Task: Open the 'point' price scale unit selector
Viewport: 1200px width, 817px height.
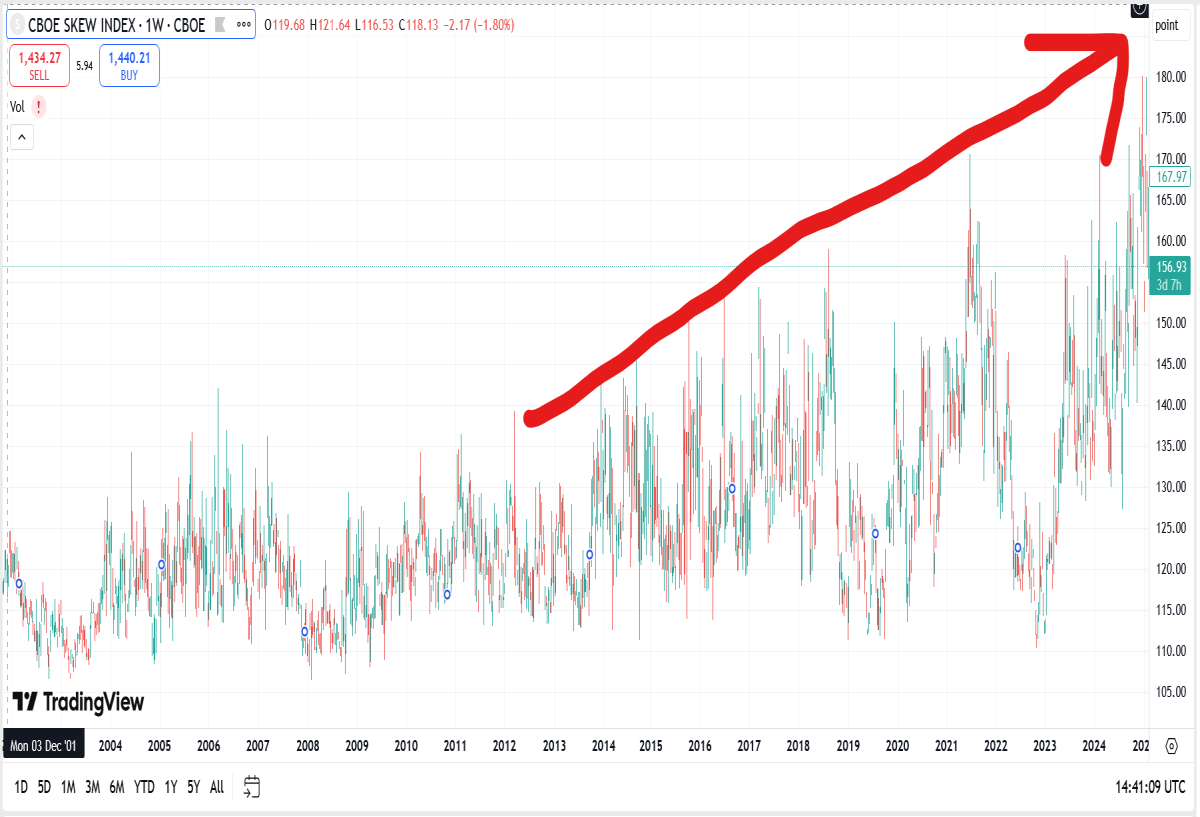Action: (1166, 26)
